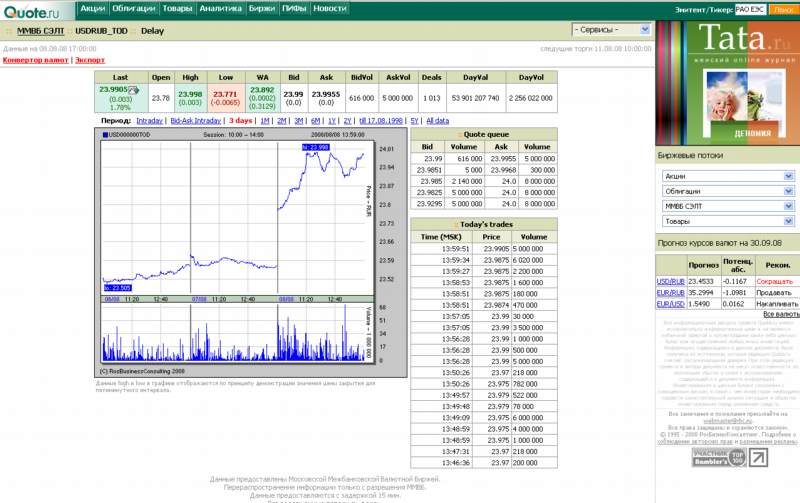This screenshot has height=503, width=800.
Task: Click the arrow counter icon next to the Rambler badge
Action: pyautogui.click(x=758, y=457)
